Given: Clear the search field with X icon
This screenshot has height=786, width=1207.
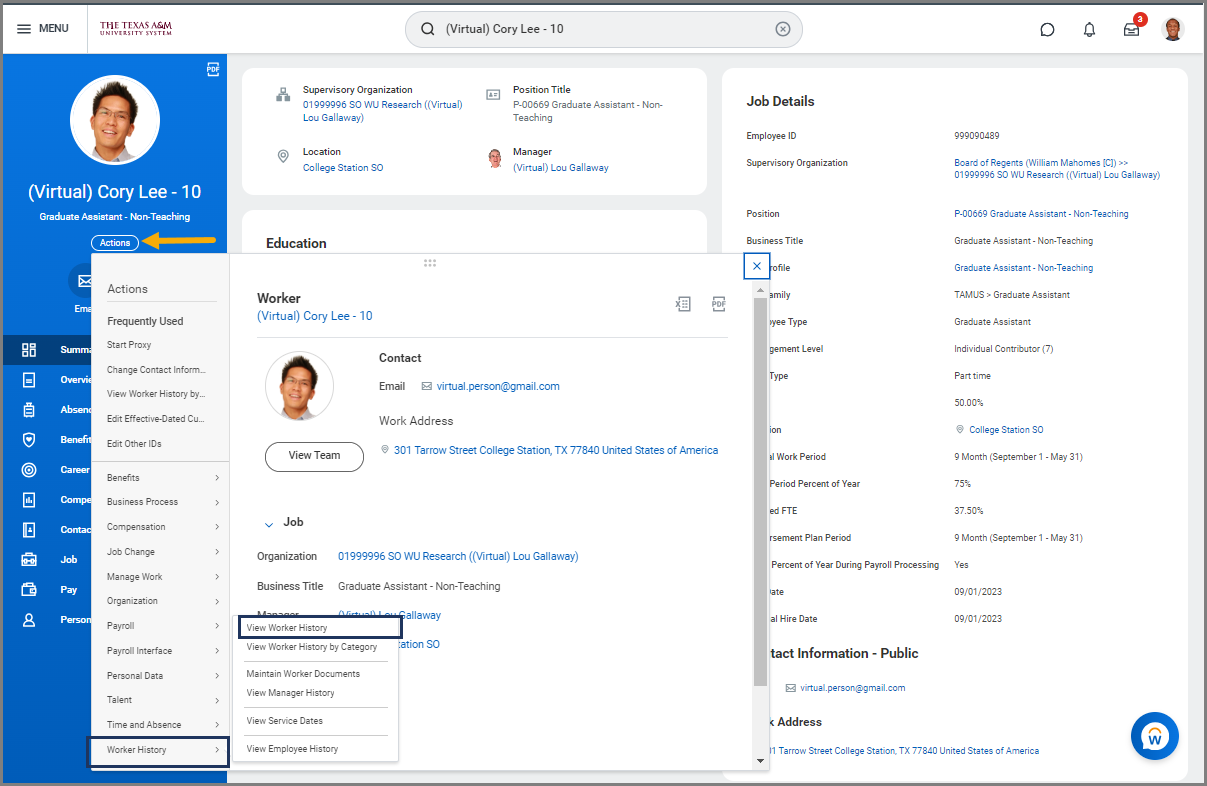Looking at the screenshot, I should [x=783, y=29].
